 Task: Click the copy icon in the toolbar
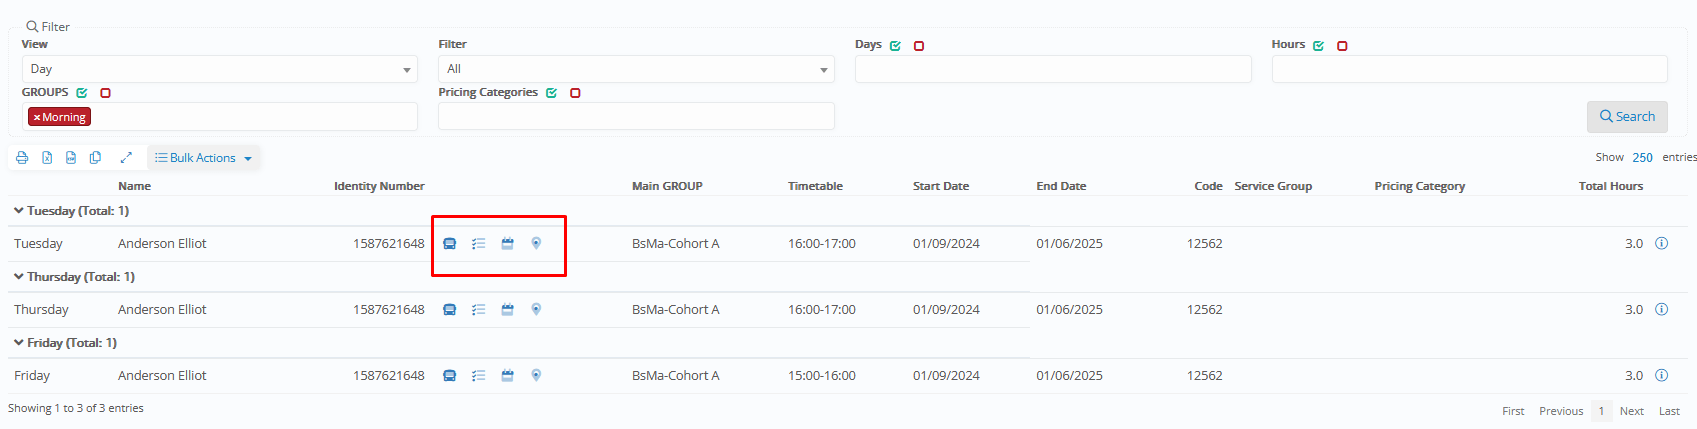coord(95,158)
